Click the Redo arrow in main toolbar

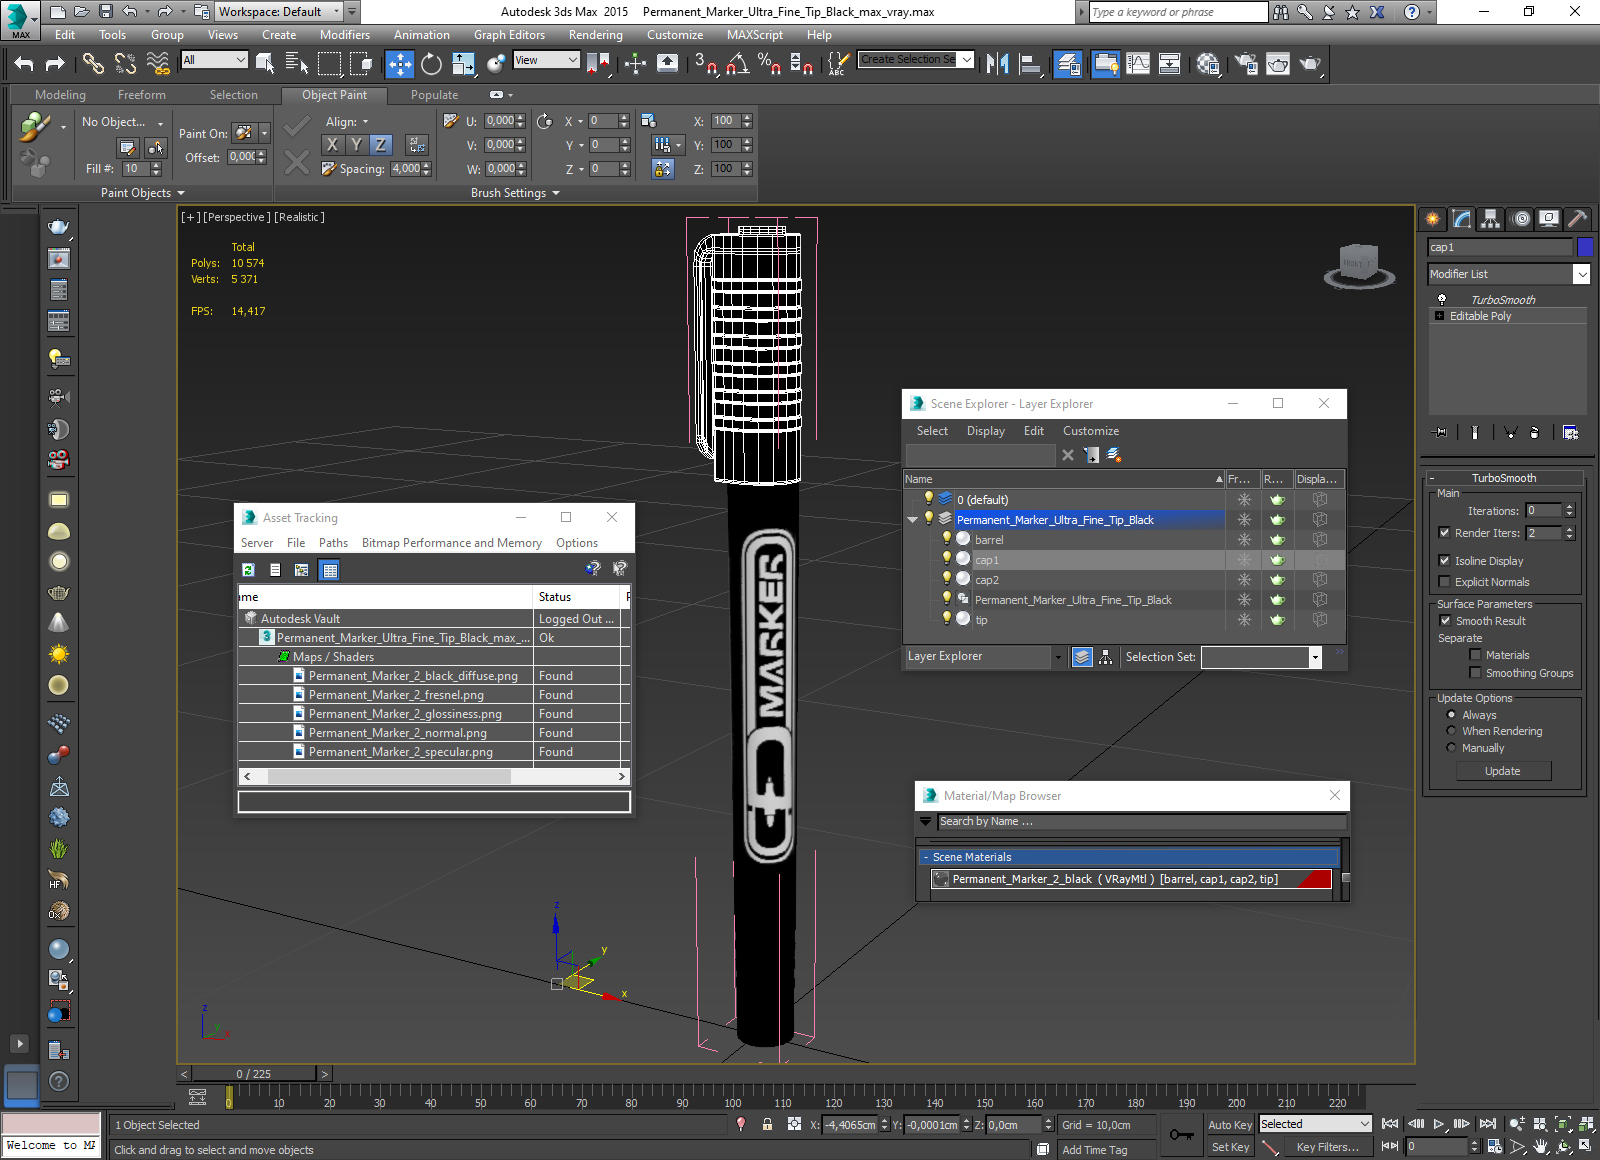pyautogui.click(x=55, y=64)
